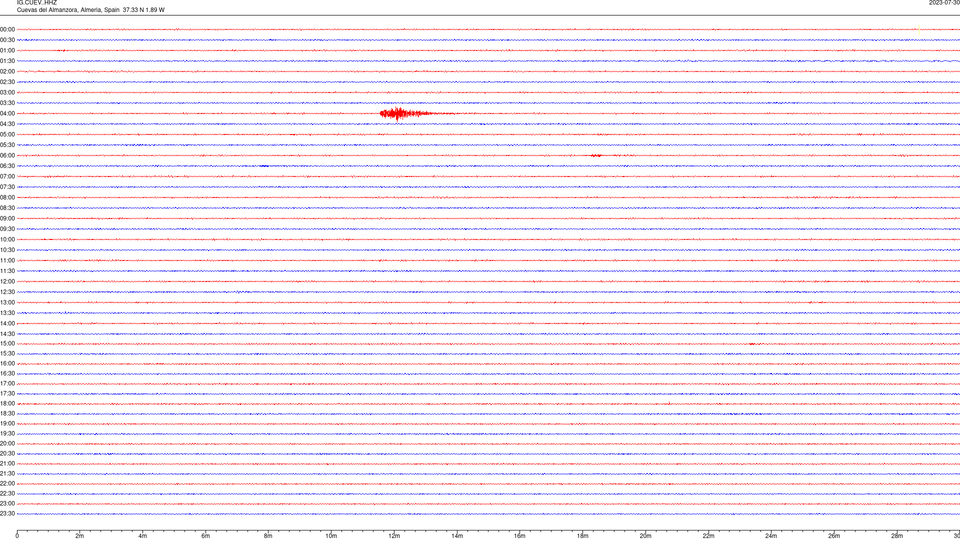The height and width of the screenshot is (540, 960).
Task: Click the 08:00 time label
Action: 7,198
